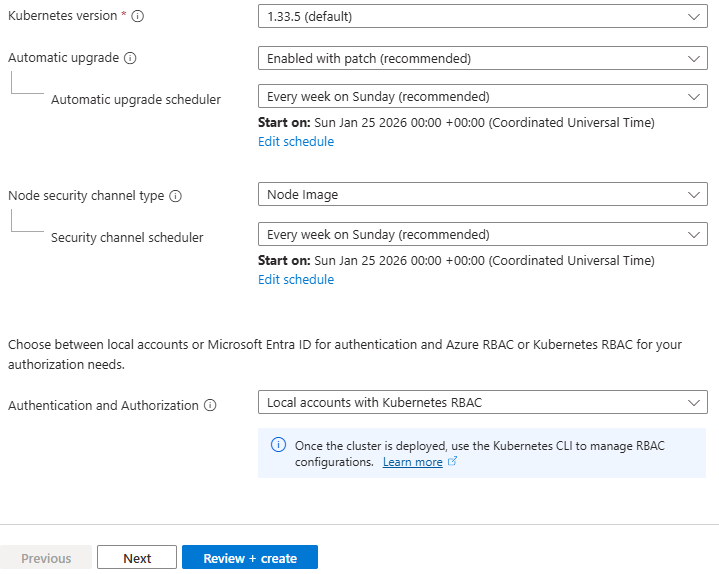Expand the Automatic upgrade dropdown

[482, 58]
